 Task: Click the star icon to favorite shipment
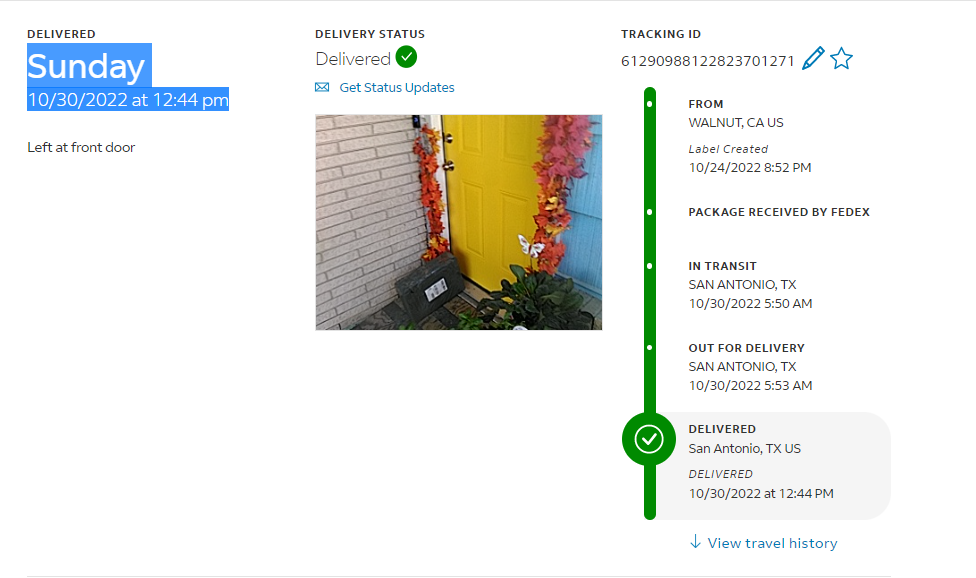(x=842, y=58)
